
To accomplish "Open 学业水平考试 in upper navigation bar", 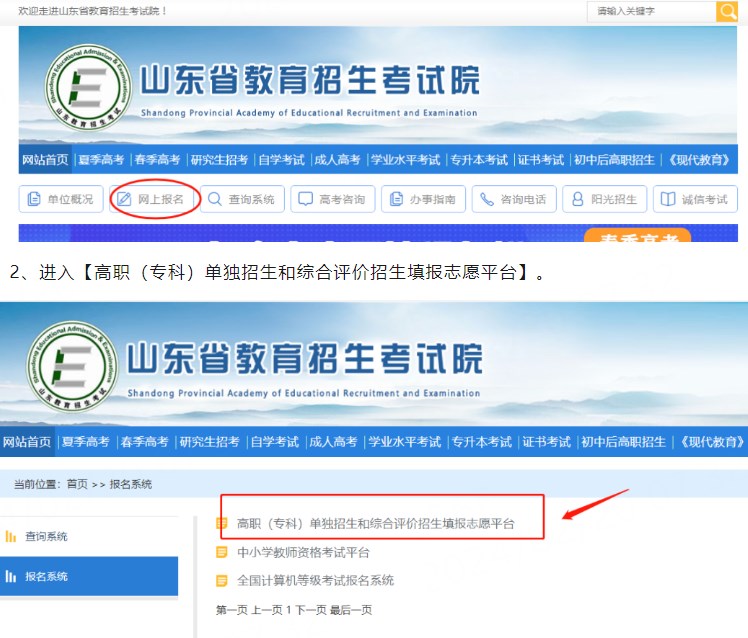I will tap(405, 159).
